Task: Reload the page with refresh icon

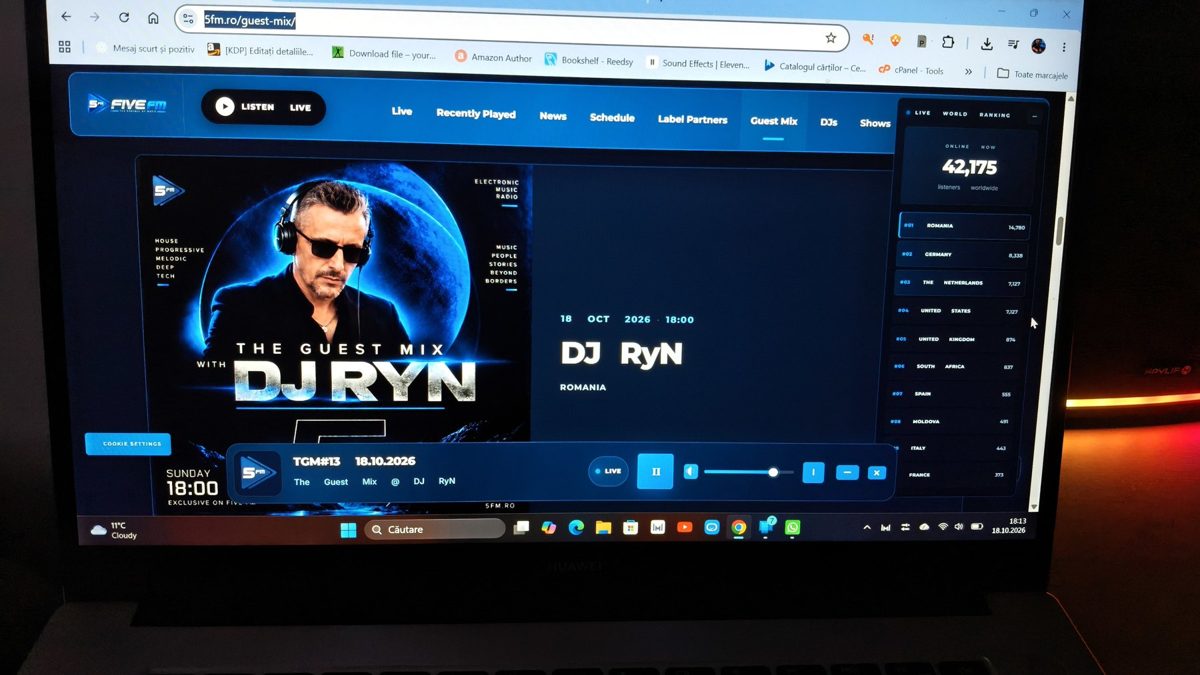Action: 124,17
